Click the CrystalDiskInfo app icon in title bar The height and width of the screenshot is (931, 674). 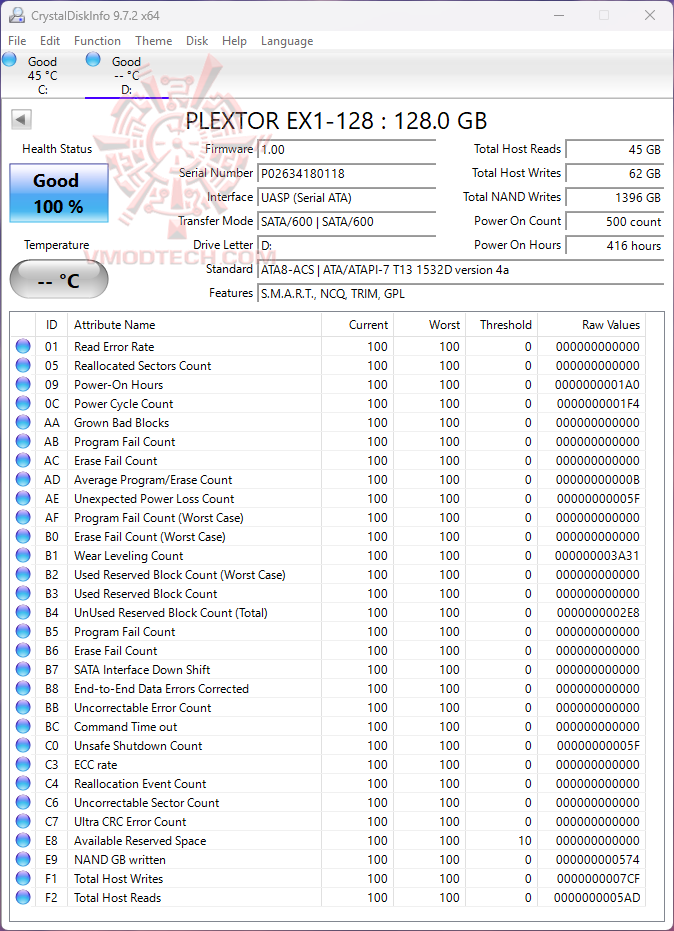(17, 15)
